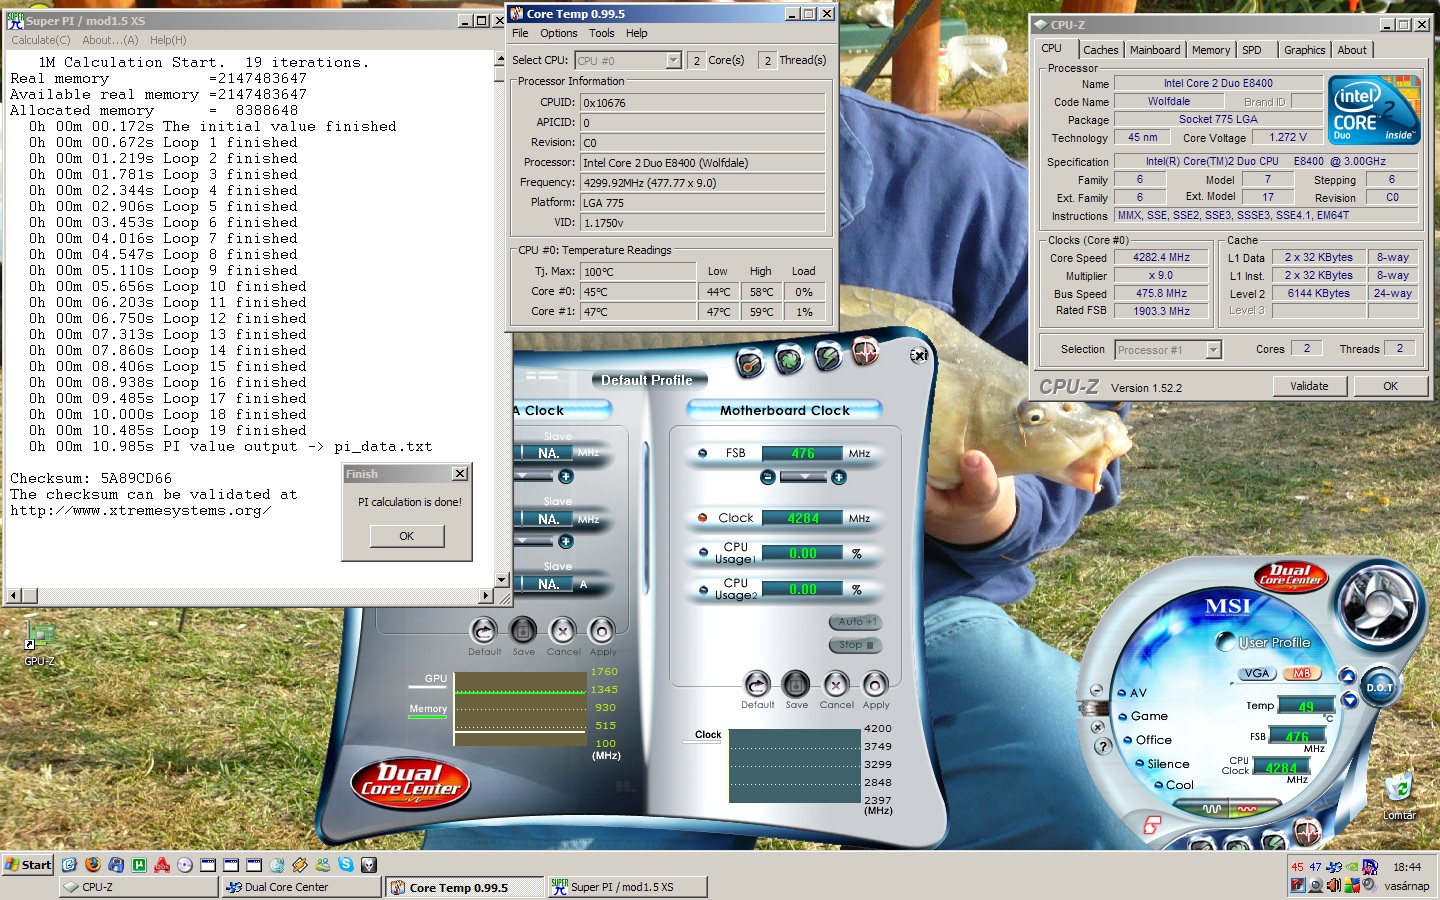
Task: Switch to MB mode in MSI dial
Action: pos(1301,673)
